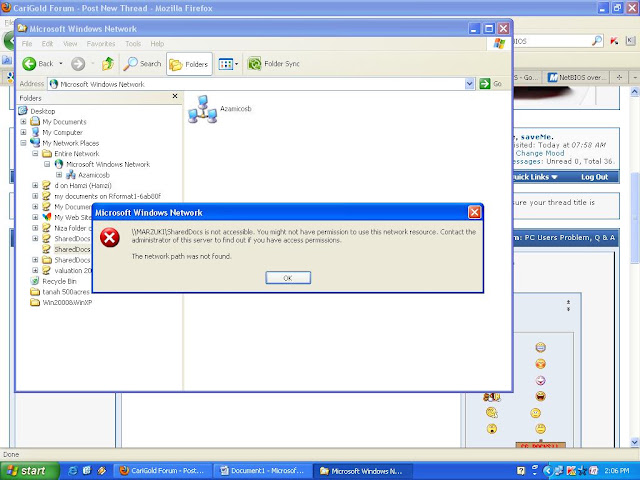Viewport: 640px width, 480px height.
Task: Open the File menu in Explorer
Action: [x=27, y=44]
